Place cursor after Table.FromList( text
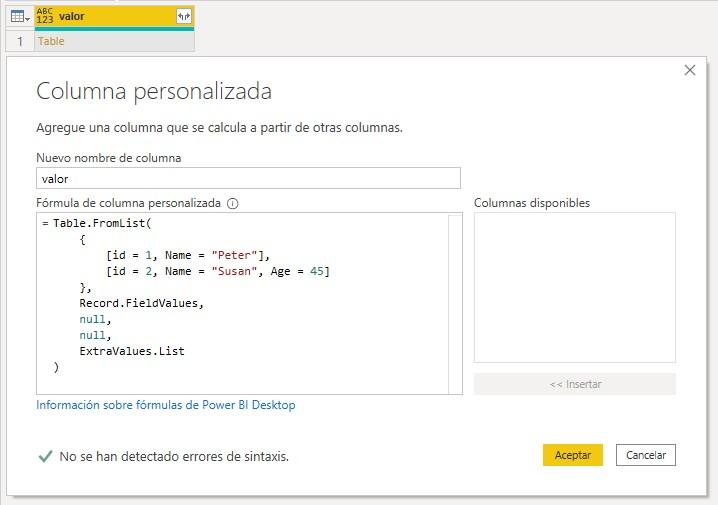The height and width of the screenshot is (505, 718). 152,223
